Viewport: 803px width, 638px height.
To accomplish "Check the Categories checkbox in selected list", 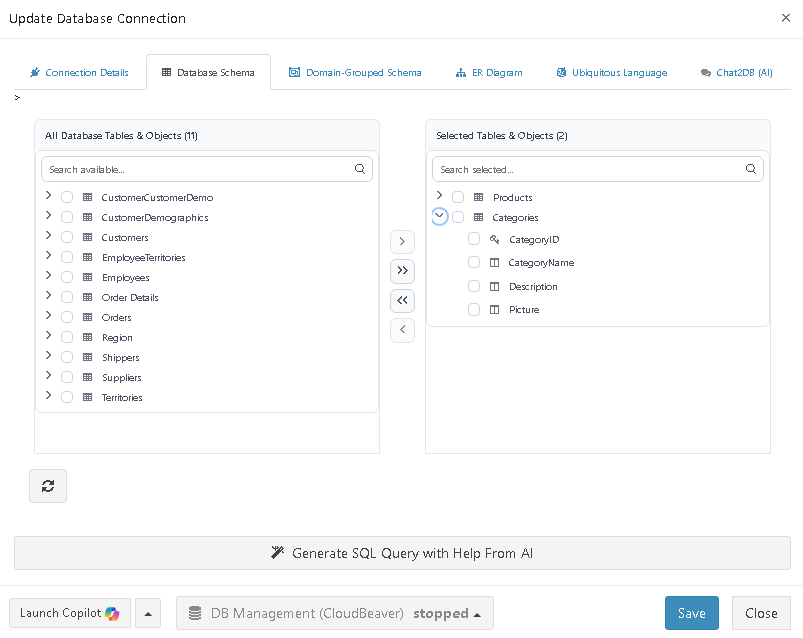I will [x=458, y=217].
